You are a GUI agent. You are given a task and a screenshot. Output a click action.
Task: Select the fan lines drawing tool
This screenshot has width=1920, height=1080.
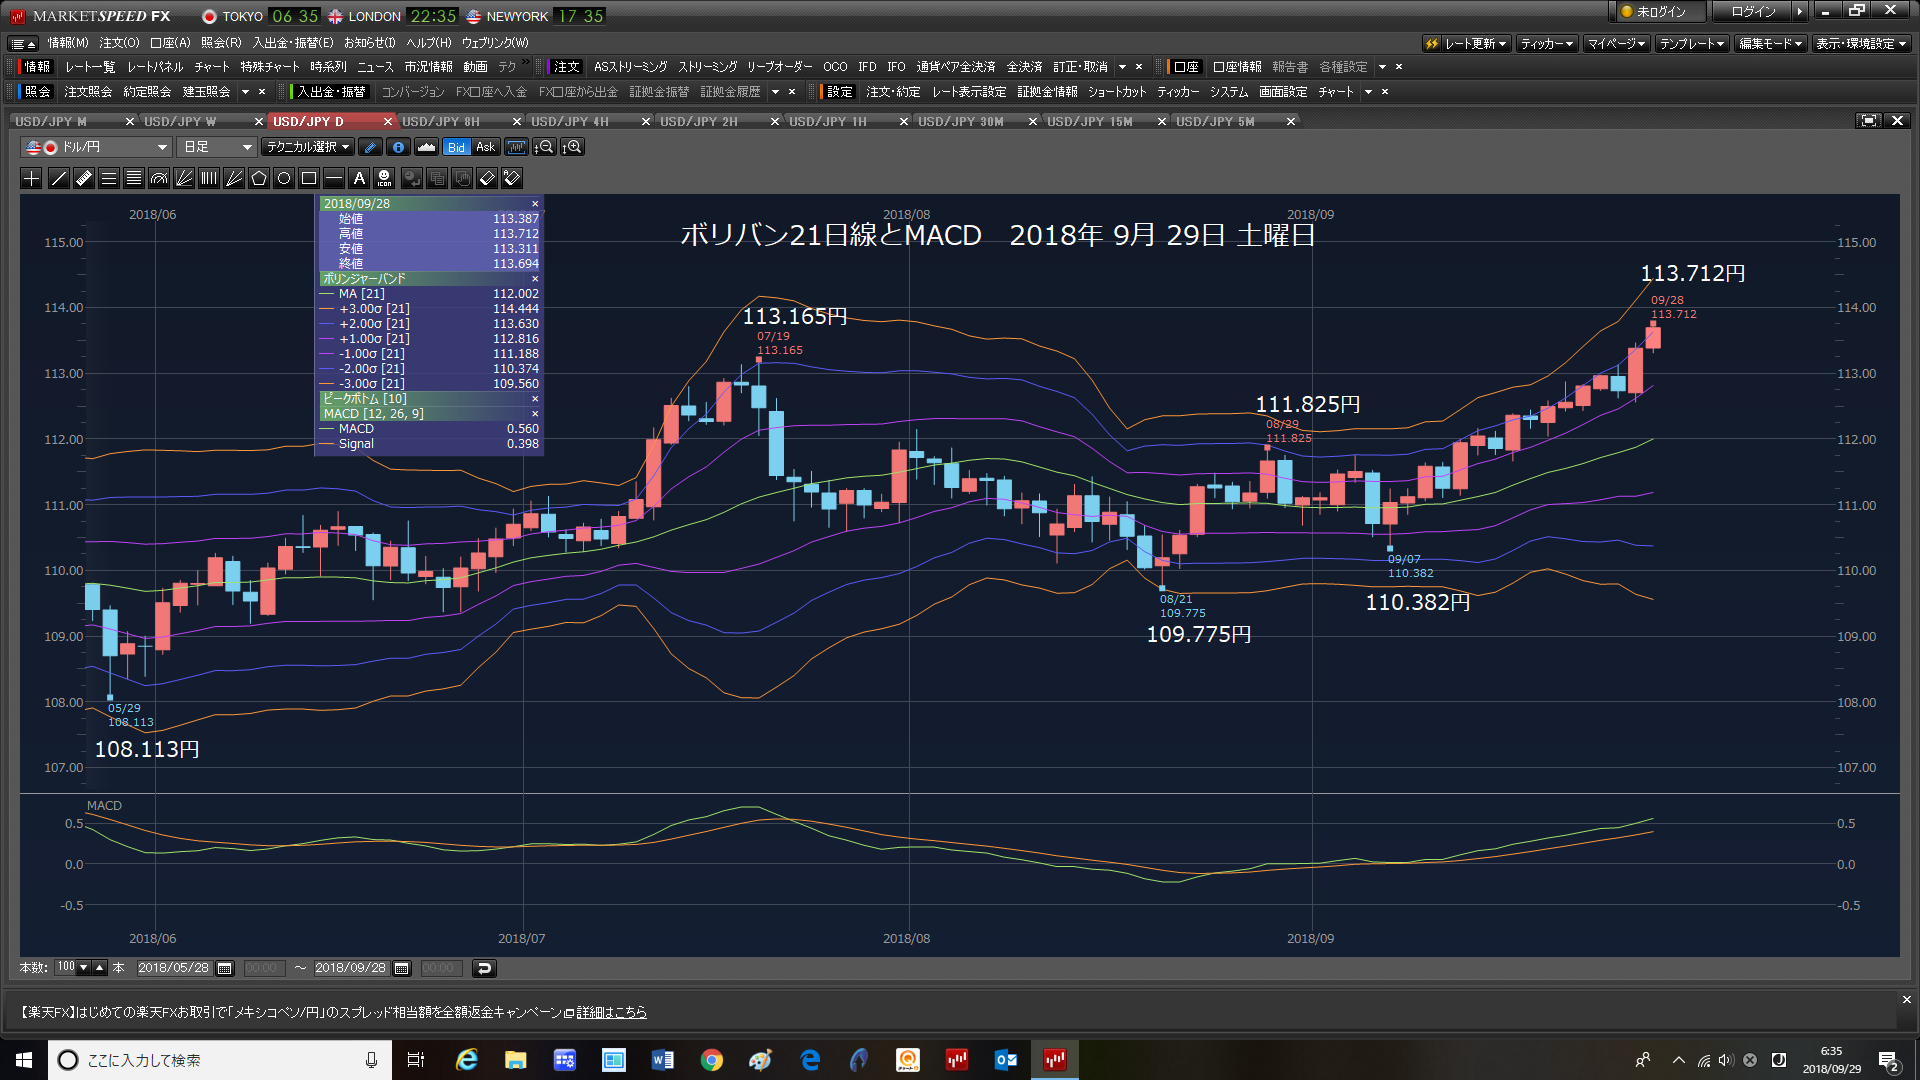pyautogui.click(x=184, y=178)
